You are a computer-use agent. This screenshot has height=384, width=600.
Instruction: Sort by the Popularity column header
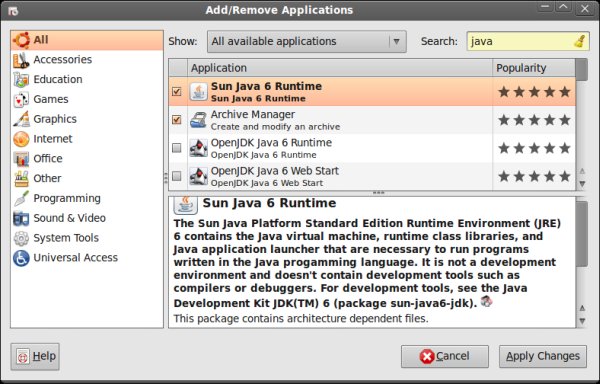pyautogui.click(x=534, y=68)
